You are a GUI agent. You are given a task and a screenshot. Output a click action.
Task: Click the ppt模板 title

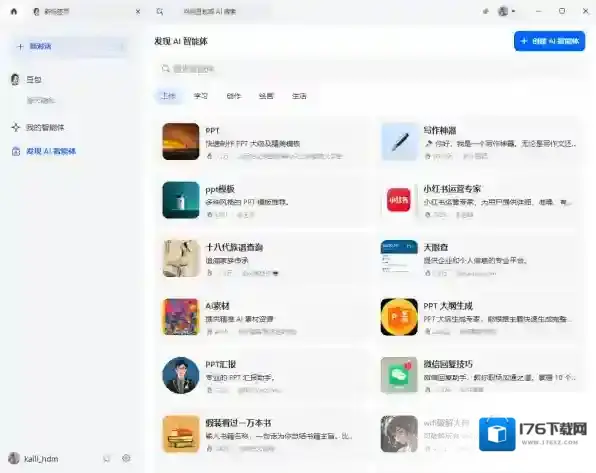tap(220, 189)
